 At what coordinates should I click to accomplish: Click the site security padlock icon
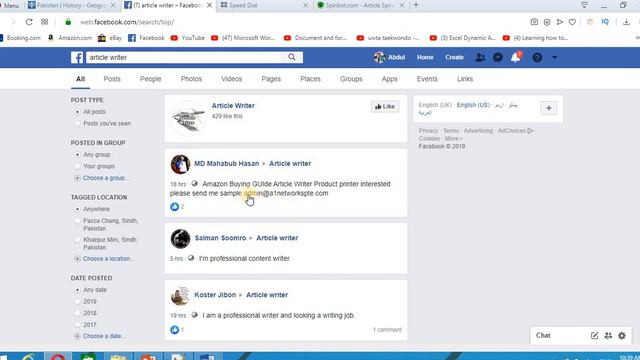pyautogui.click(x=68, y=22)
